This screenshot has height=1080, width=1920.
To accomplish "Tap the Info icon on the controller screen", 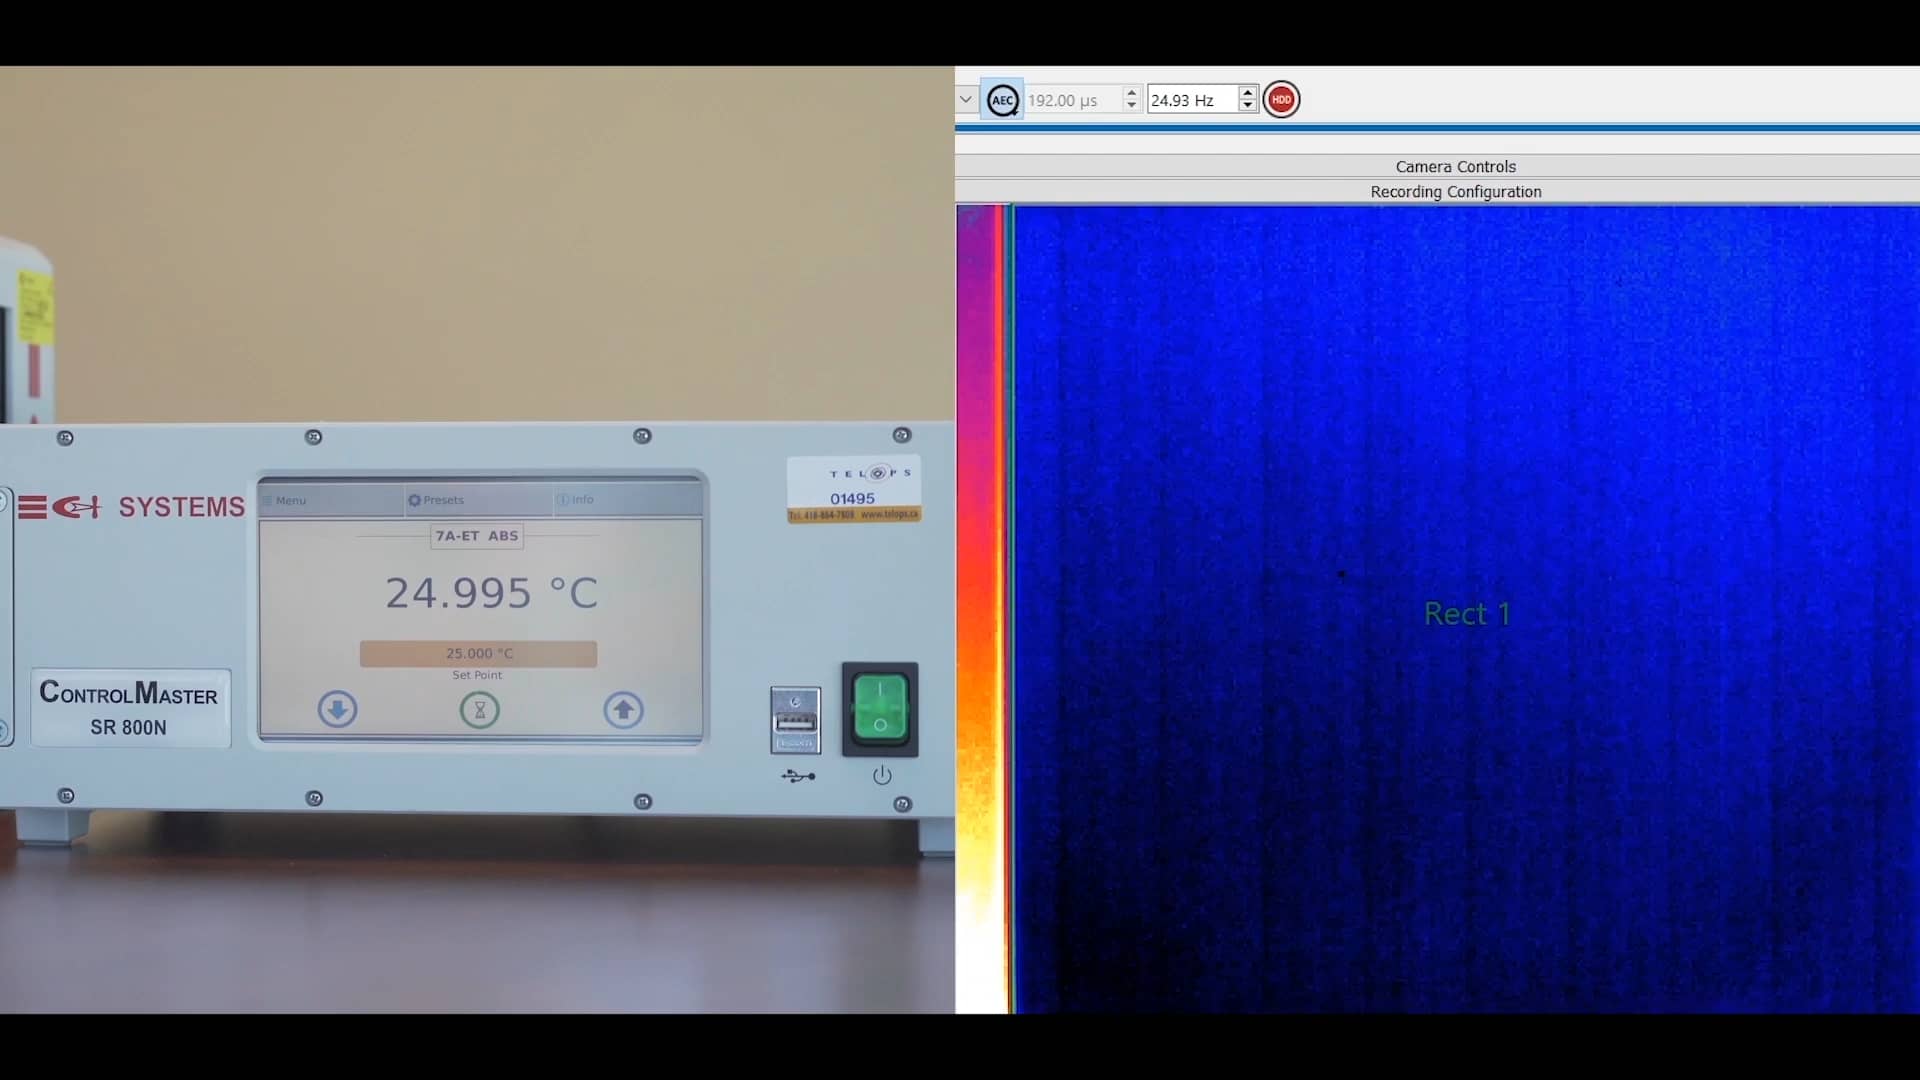I will (x=563, y=500).
